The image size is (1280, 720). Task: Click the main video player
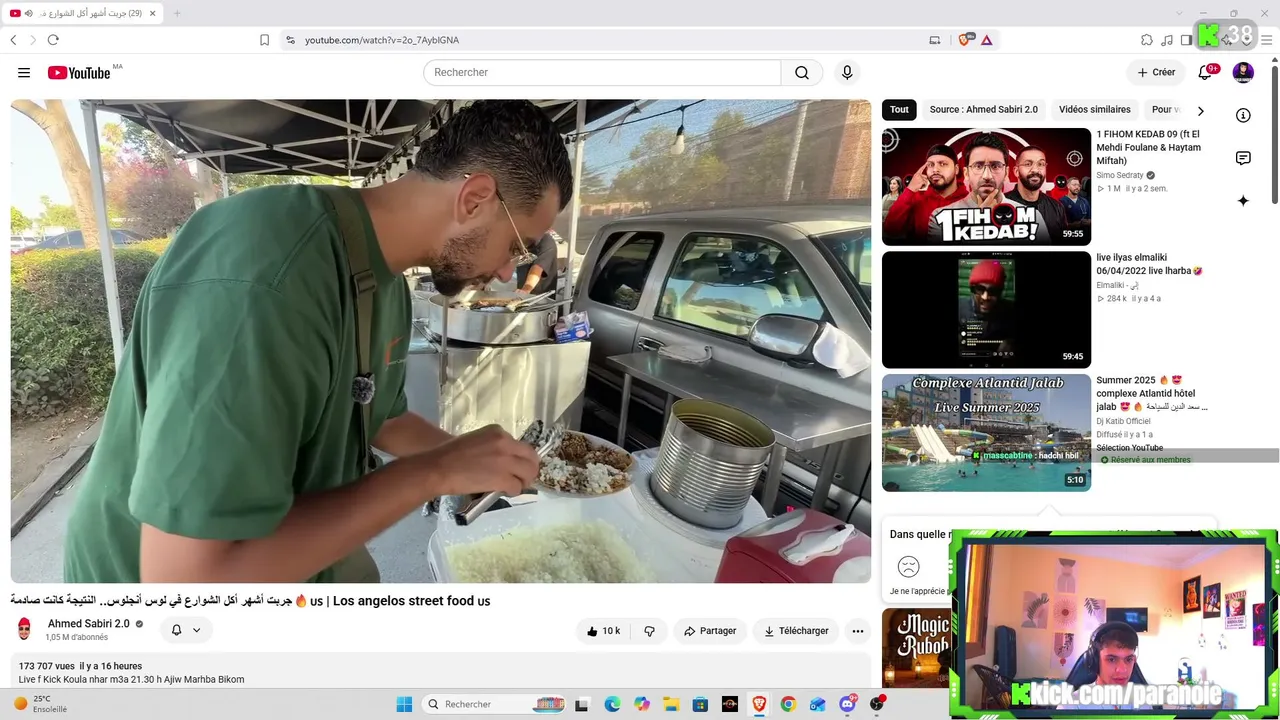(x=441, y=341)
